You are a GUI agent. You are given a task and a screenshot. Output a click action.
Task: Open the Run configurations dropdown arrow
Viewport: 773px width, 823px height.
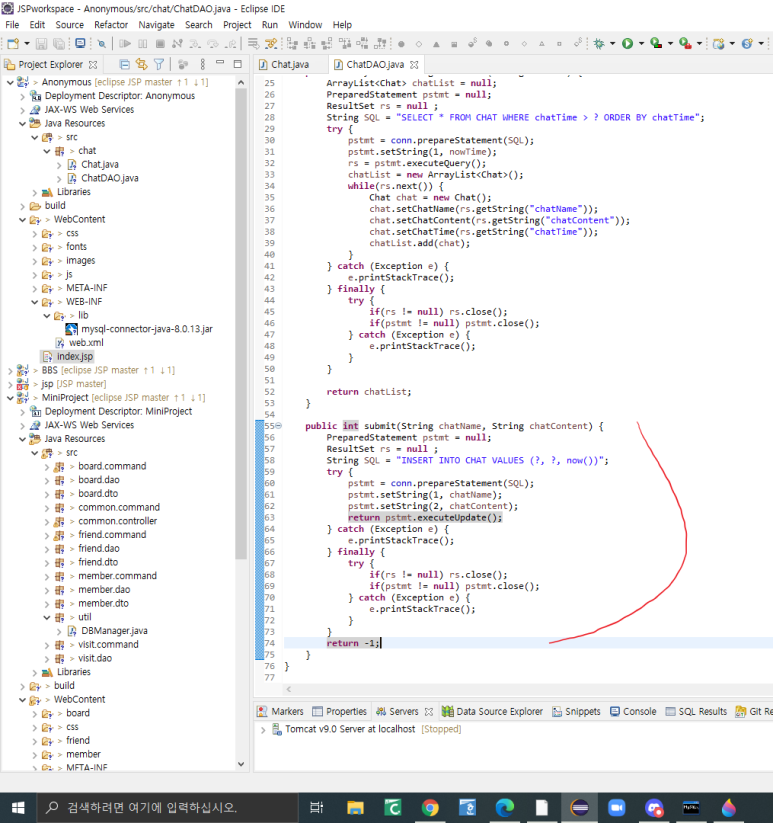[641, 44]
